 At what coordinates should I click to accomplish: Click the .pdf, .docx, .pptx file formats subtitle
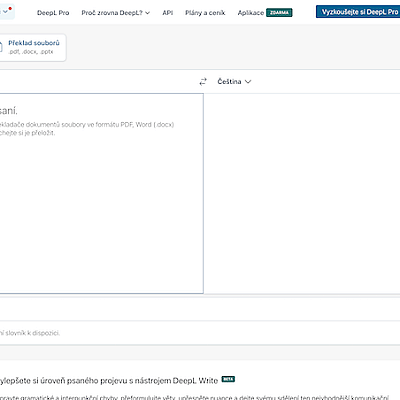pos(31,52)
